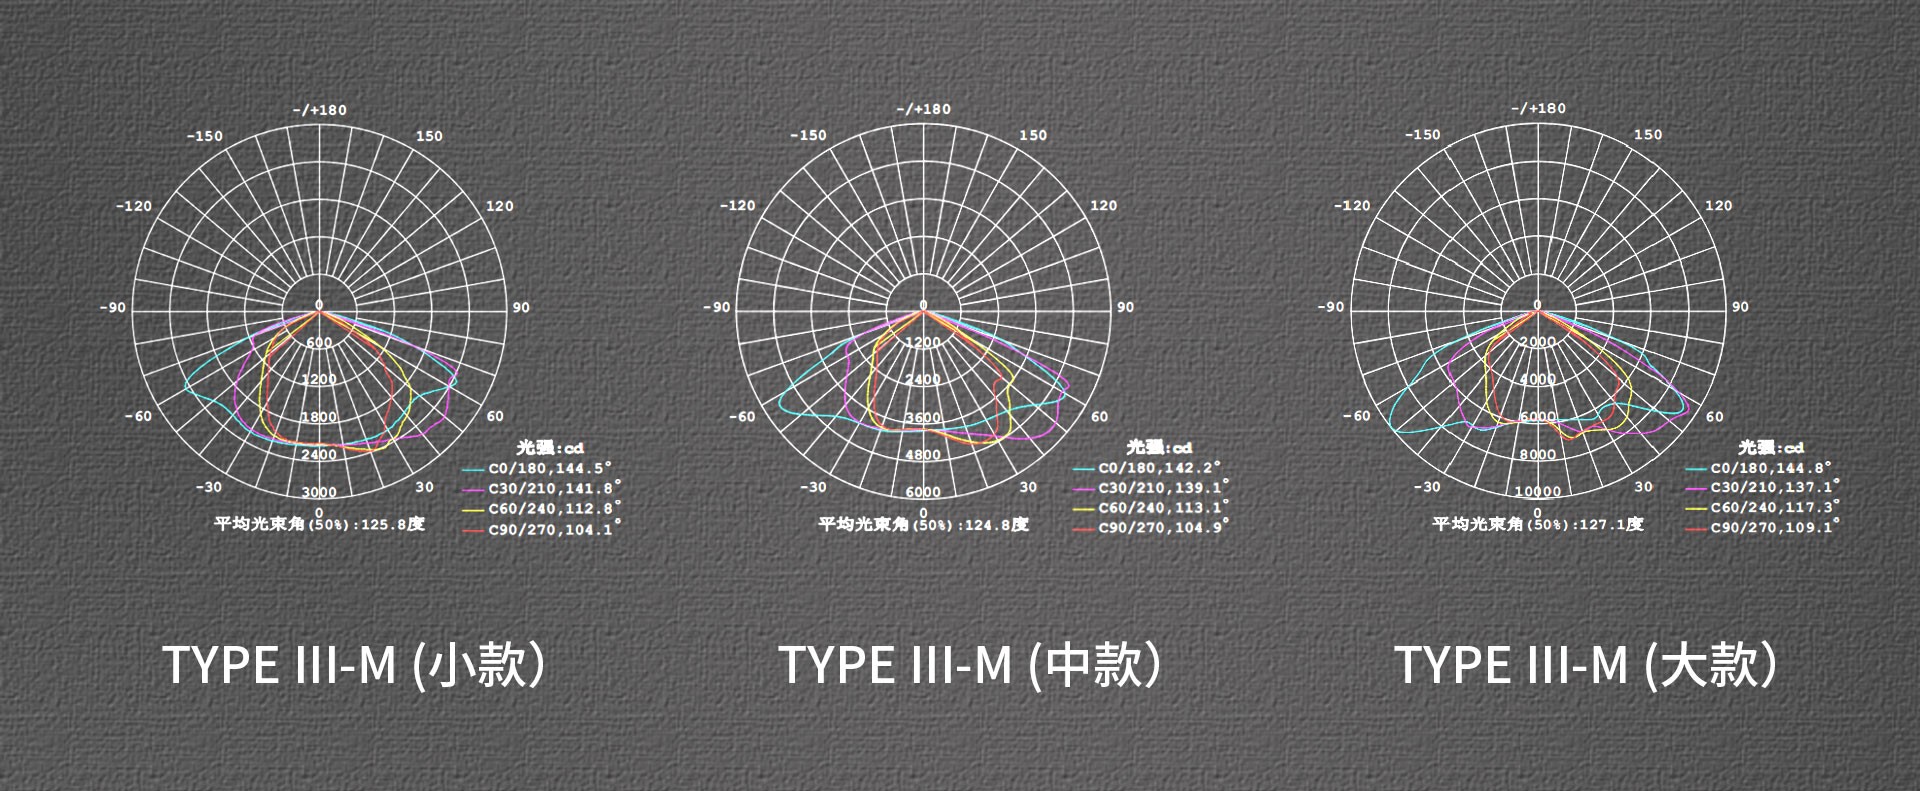Select the cyan C0/180,144.5° legend line
Image resolution: width=1920 pixels, height=791 pixels.
pos(473,469)
